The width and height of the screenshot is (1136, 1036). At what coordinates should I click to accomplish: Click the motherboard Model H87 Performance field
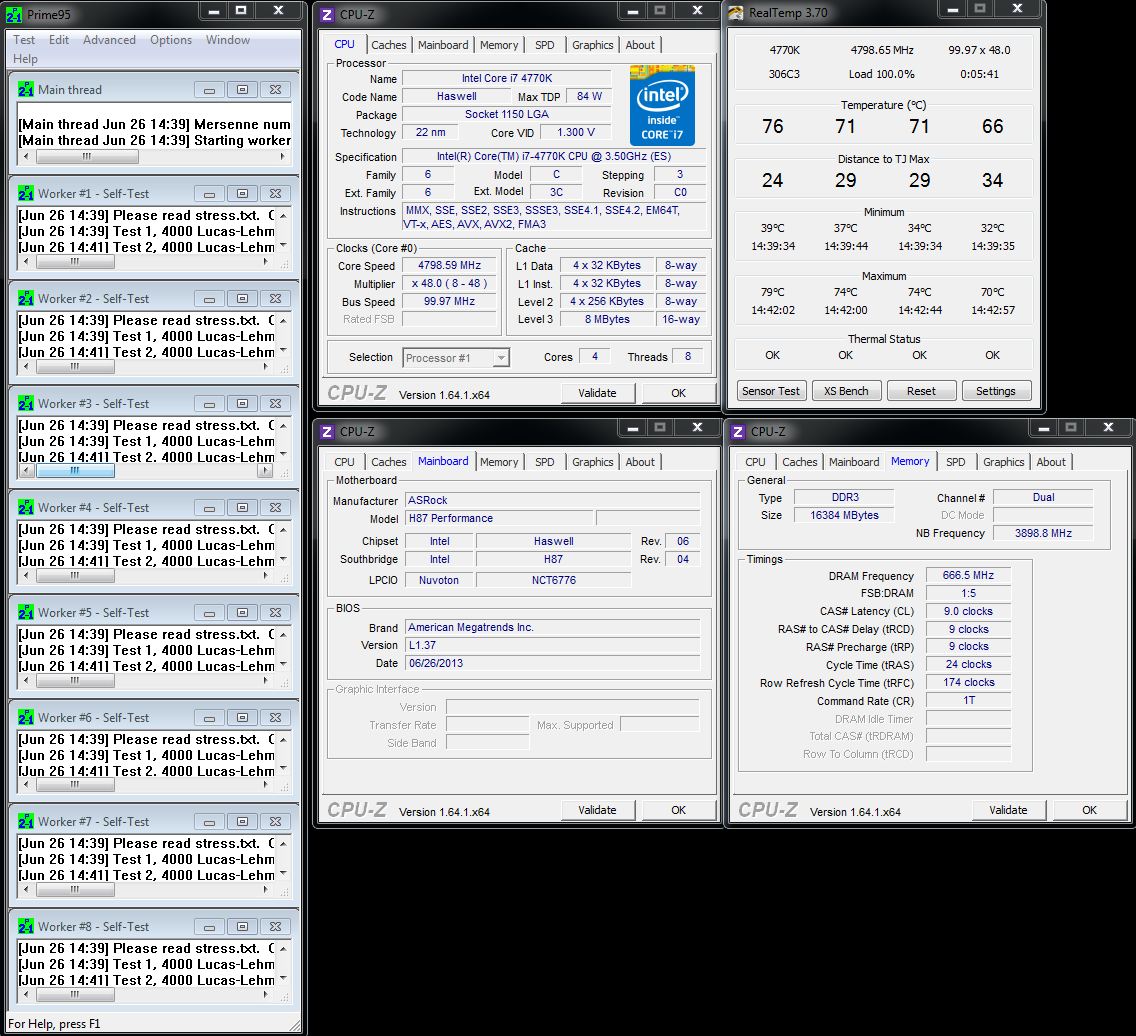pyautogui.click(x=498, y=519)
